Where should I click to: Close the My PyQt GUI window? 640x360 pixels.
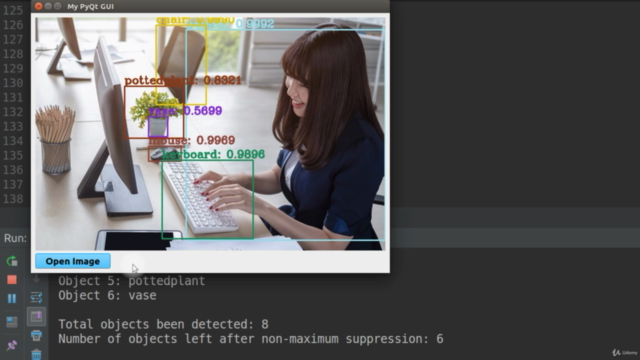38,6
